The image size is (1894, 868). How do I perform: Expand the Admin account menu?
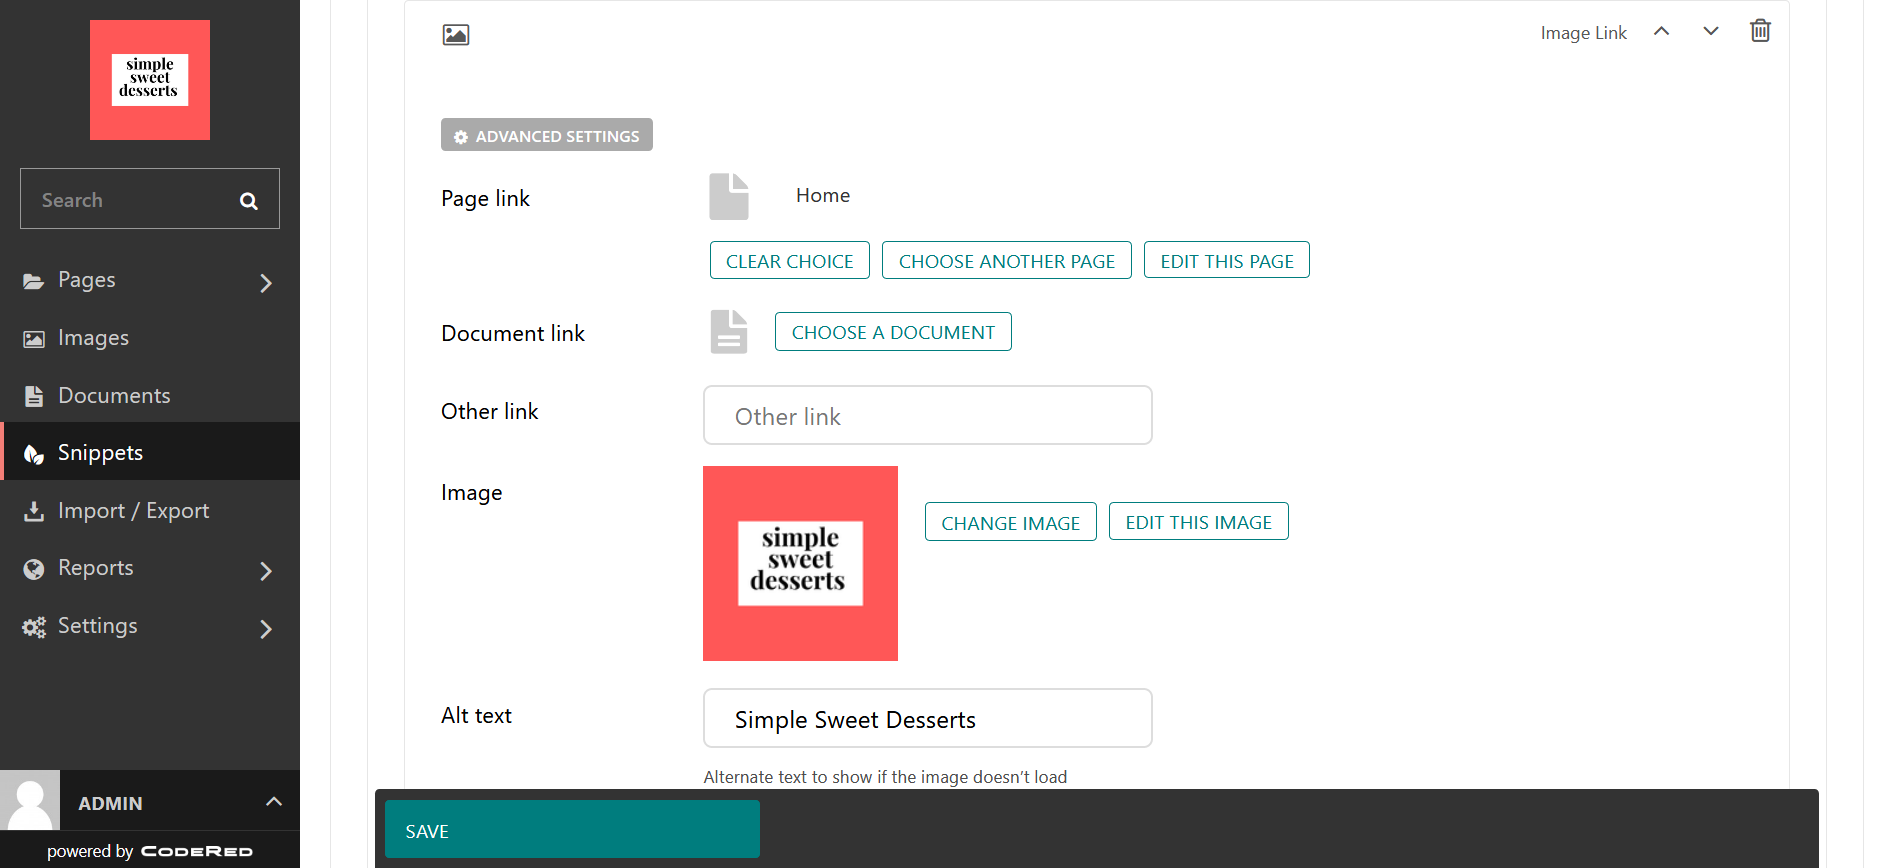(273, 802)
